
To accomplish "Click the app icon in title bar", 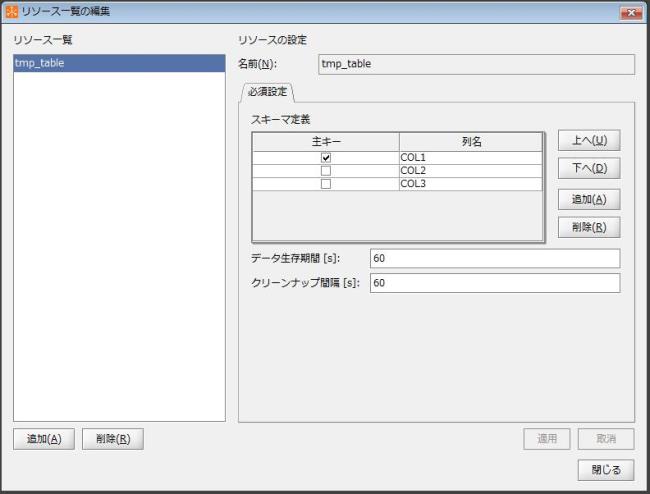I will click(x=12, y=11).
